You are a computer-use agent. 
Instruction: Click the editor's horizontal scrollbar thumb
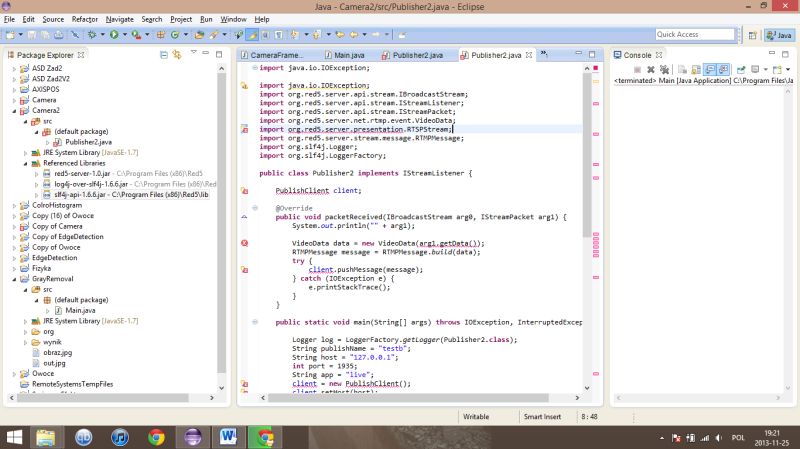click(408, 397)
